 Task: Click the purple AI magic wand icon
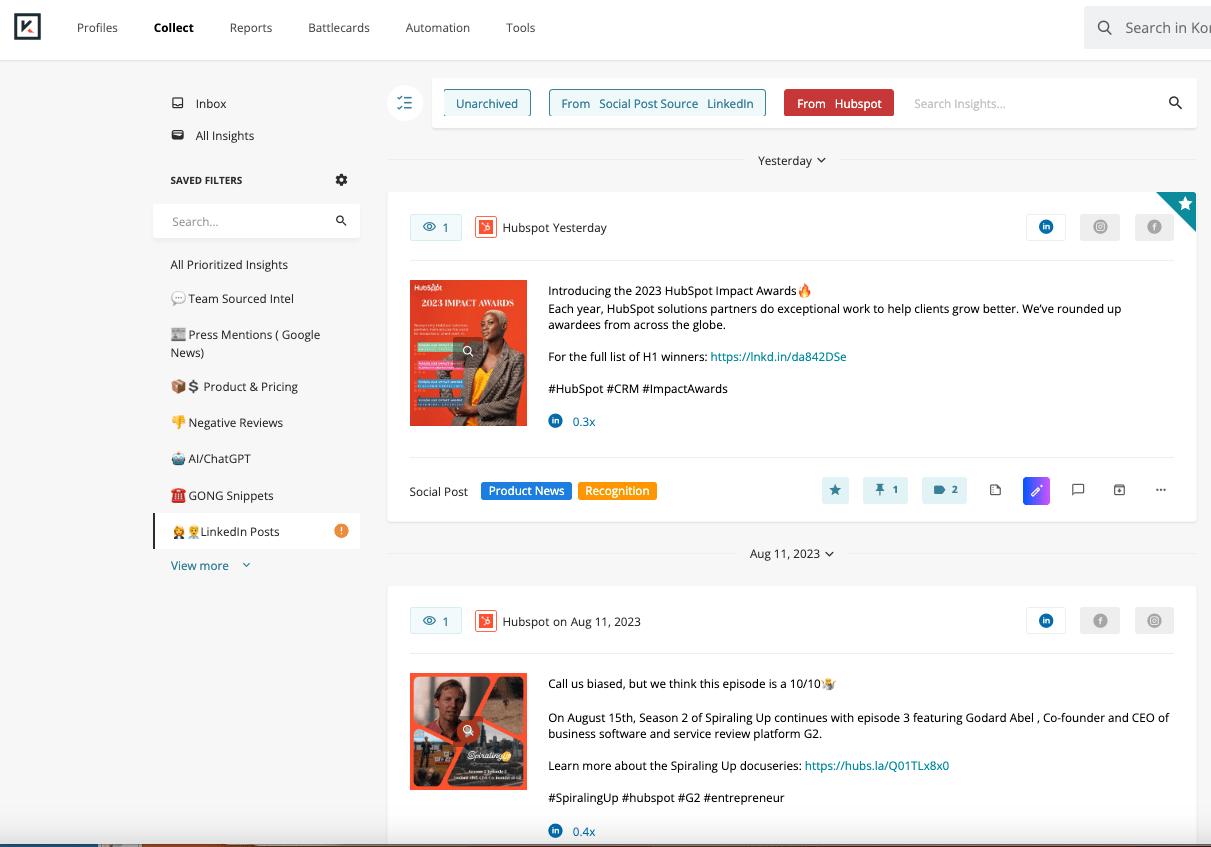click(x=1037, y=490)
